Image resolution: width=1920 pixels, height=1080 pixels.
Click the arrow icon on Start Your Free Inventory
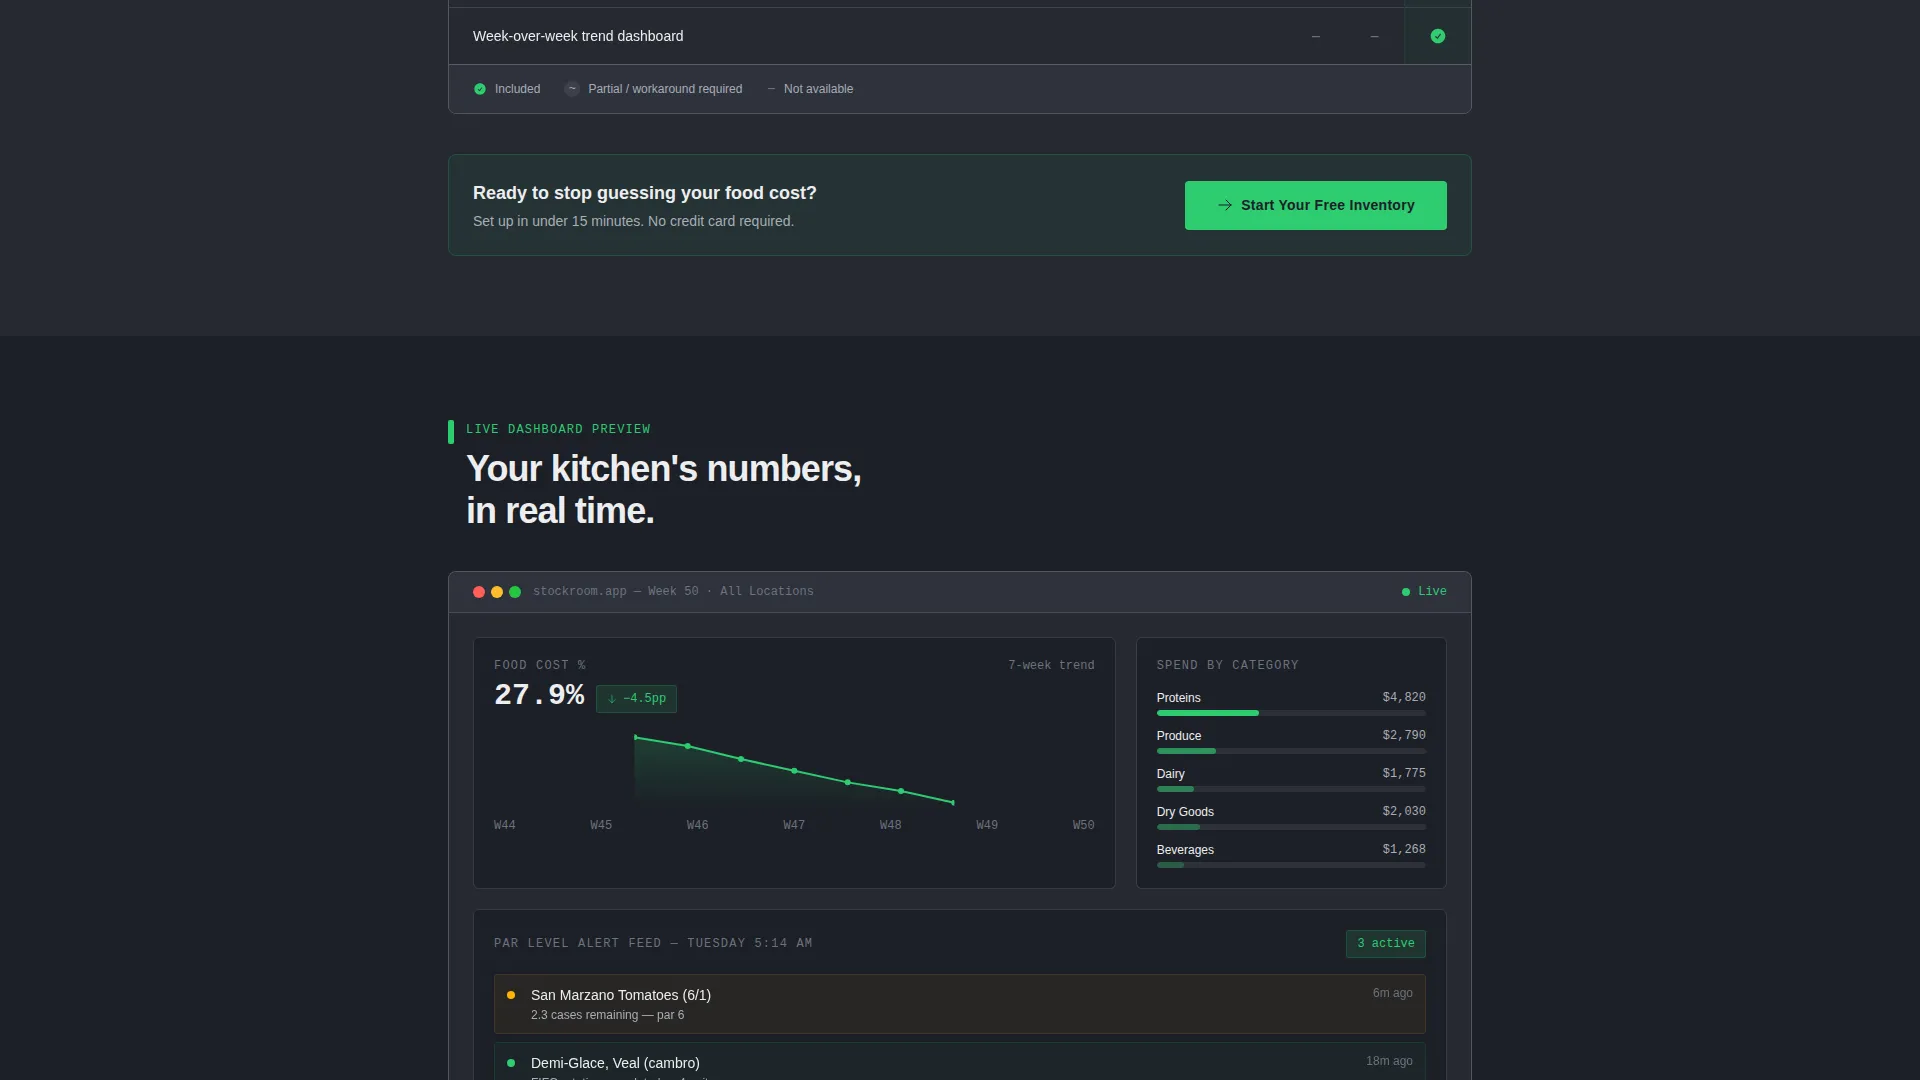(x=1225, y=205)
